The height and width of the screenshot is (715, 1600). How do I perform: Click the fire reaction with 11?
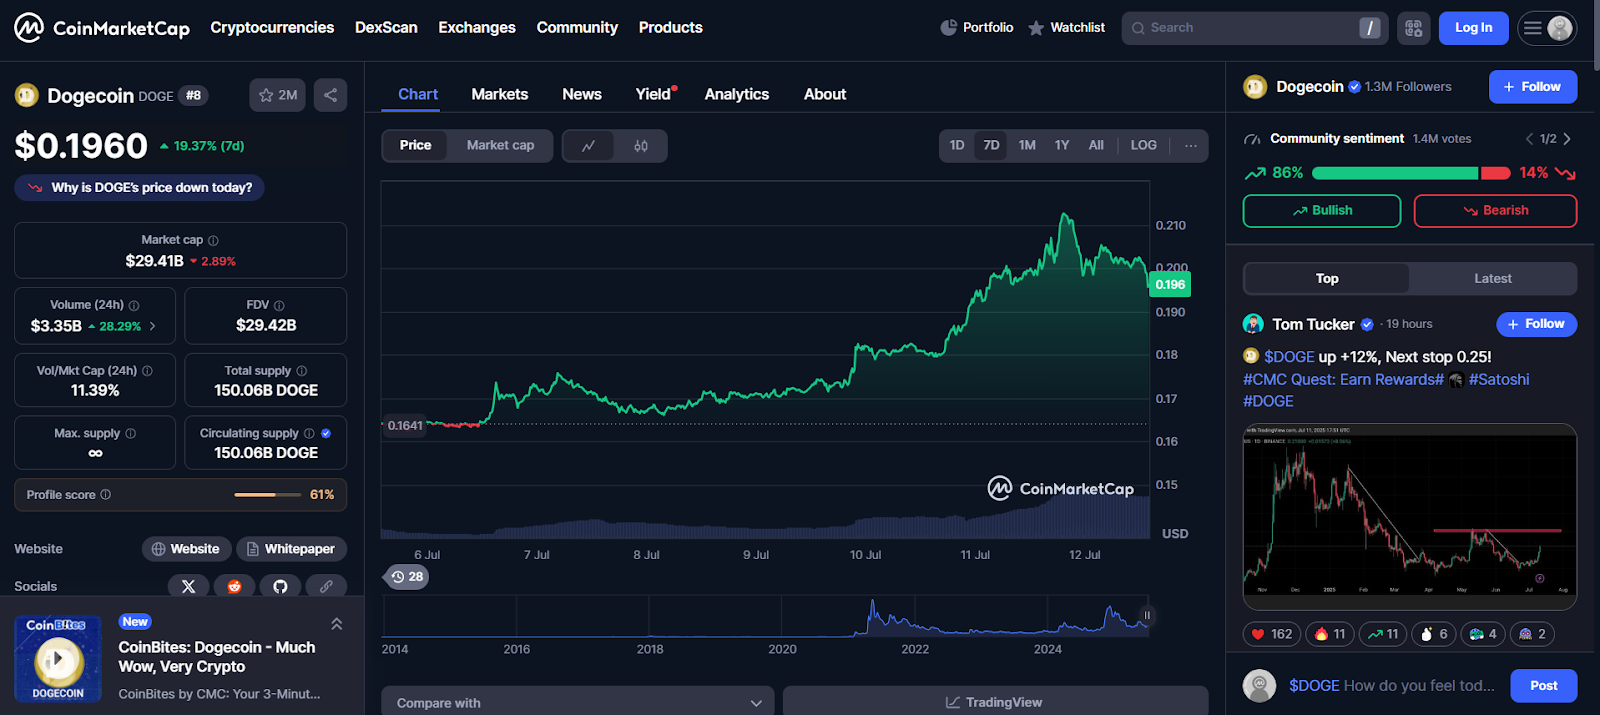coord(1331,634)
